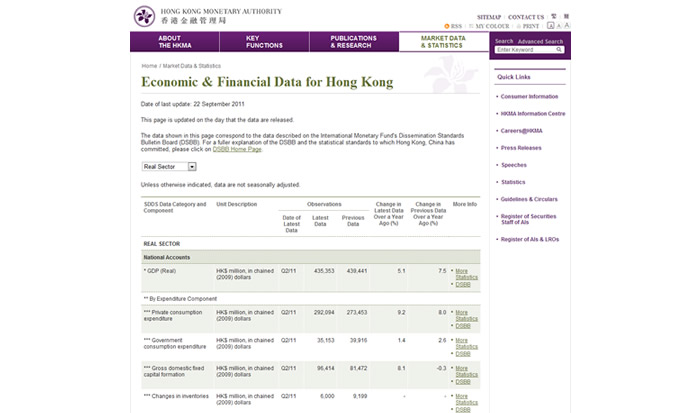This screenshot has width=700, height=413.
Task: Click the Enter Keyword search field
Action: (x=524, y=50)
